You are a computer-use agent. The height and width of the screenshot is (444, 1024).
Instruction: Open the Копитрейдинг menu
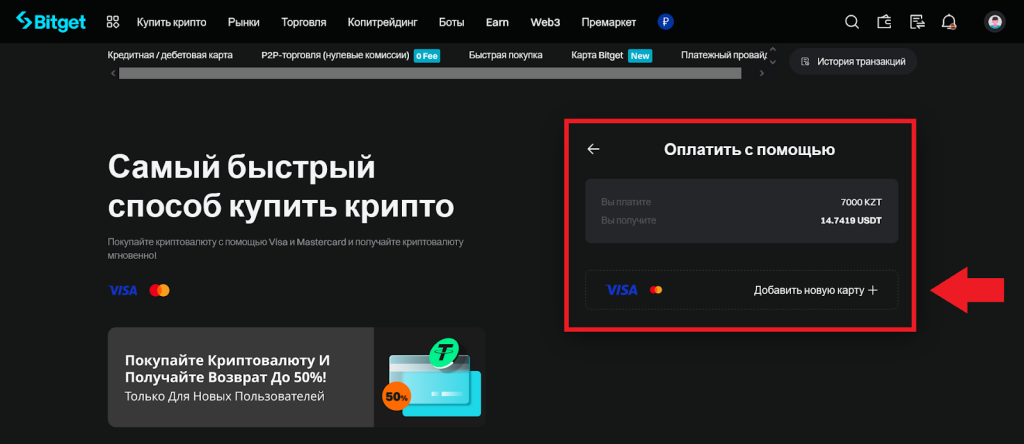(x=383, y=22)
